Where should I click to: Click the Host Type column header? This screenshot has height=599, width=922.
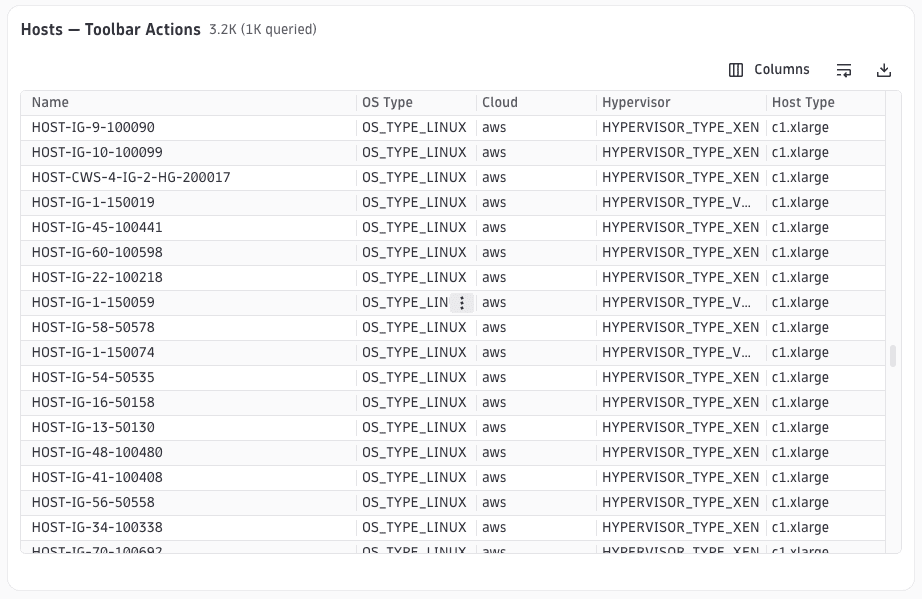click(803, 102)
